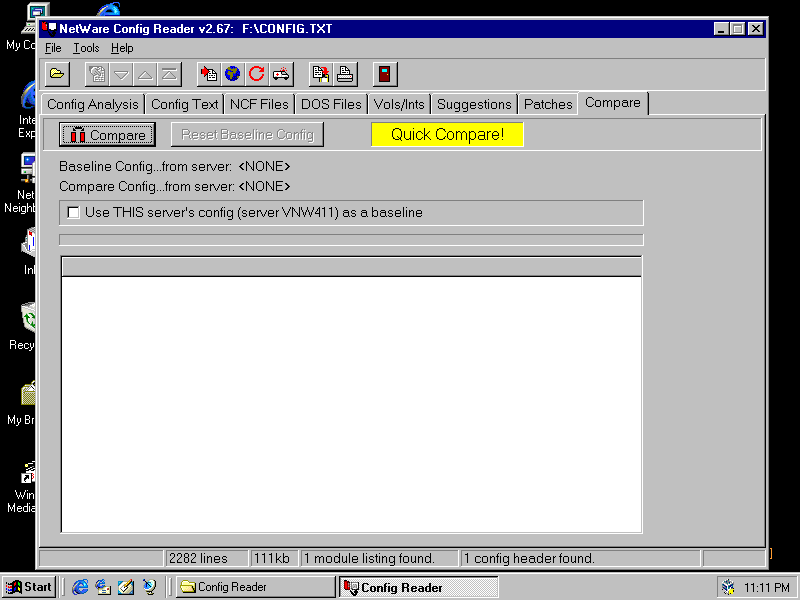Click the Reset Baseline Config button
Image resolution: width=800 pixels, height=600 pixels.
(247, 135)
